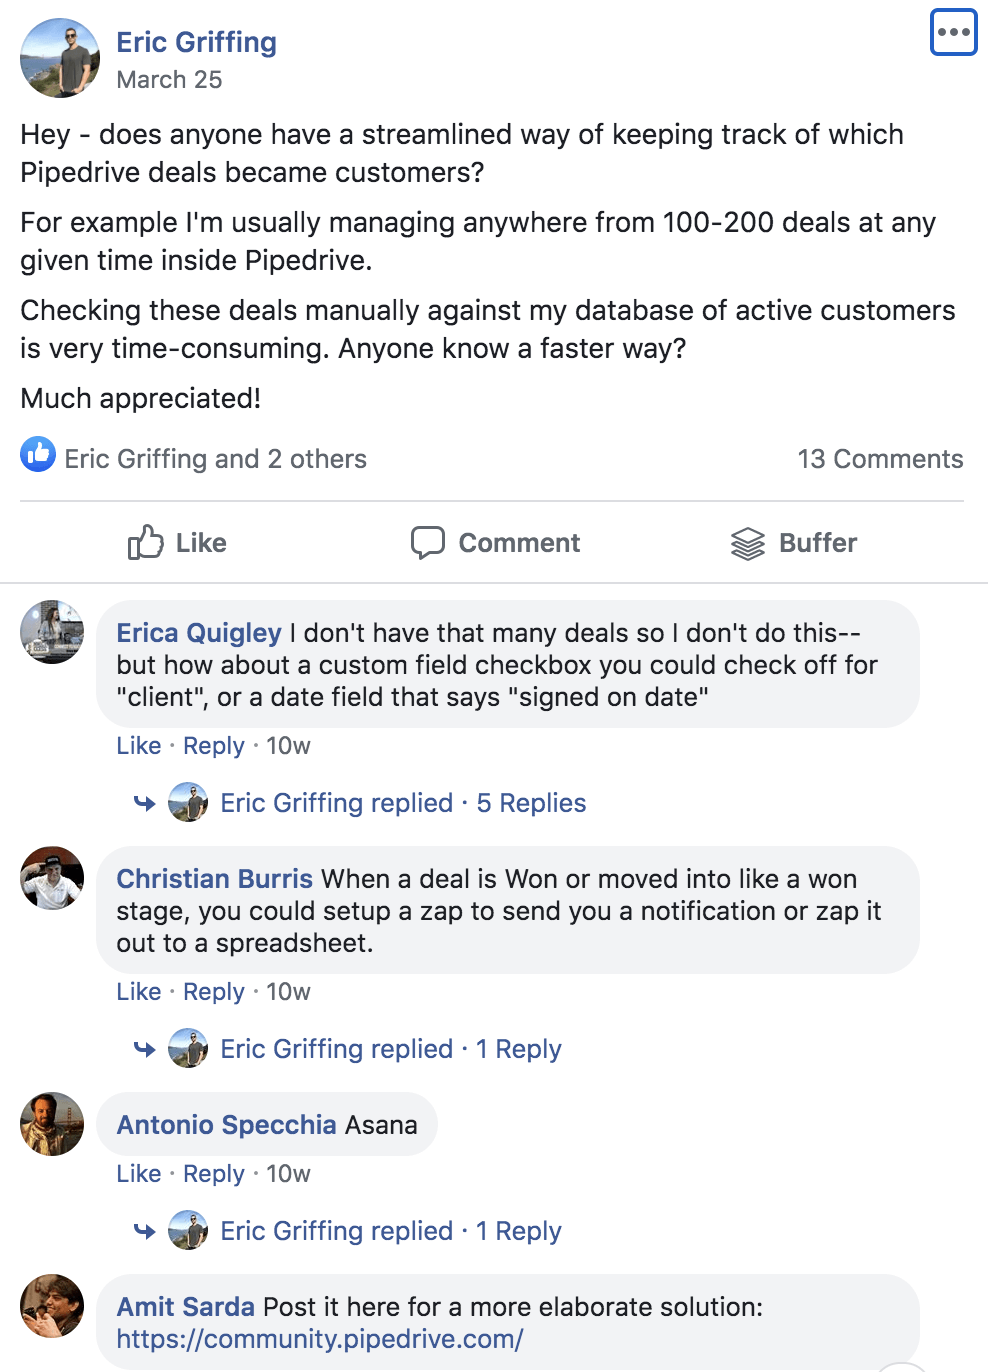The height and width of the screenshot is (1372, 988).
Task: Click Christian Burris's profile picture
Action: (x=52, y=878)
